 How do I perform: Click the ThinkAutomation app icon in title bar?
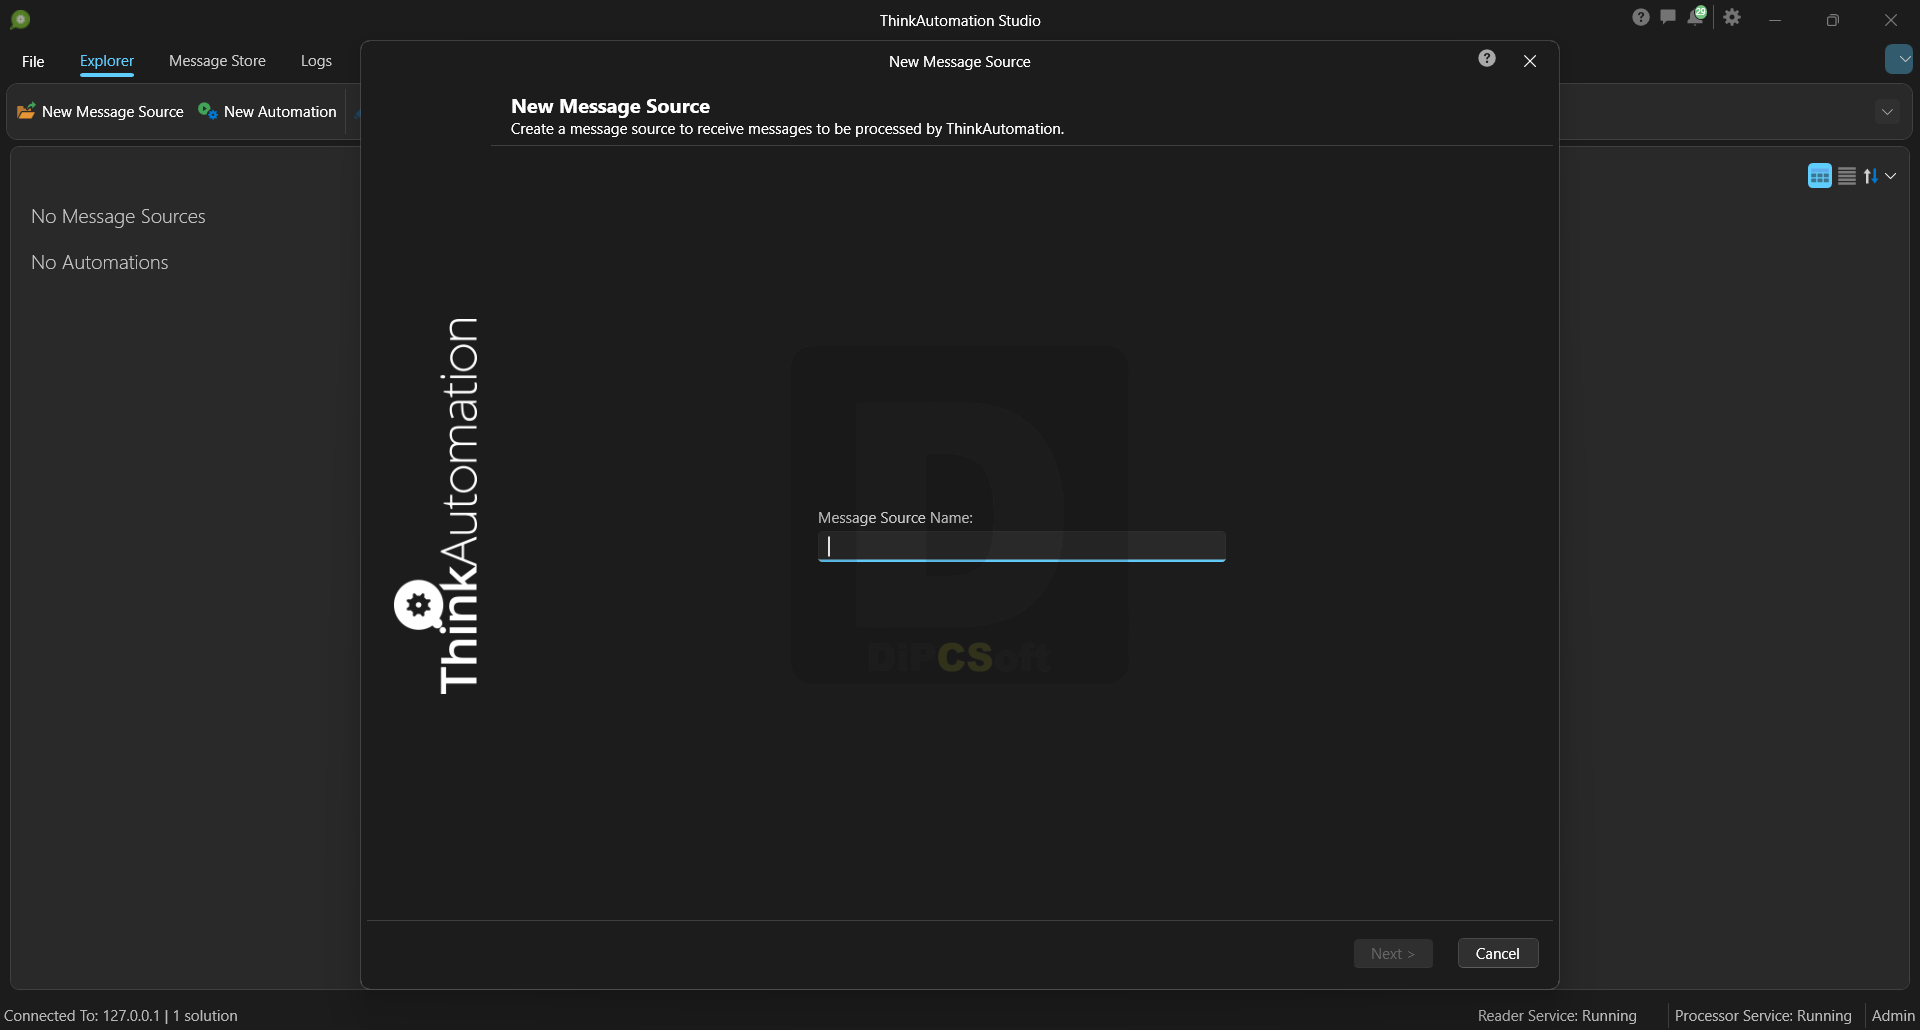[20, 20]
